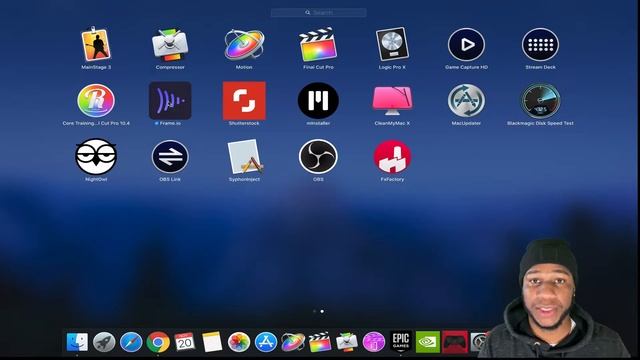This screenshot has width=640, height=360.
Task: Launch FxFactory
Action: tap(392, 157)
